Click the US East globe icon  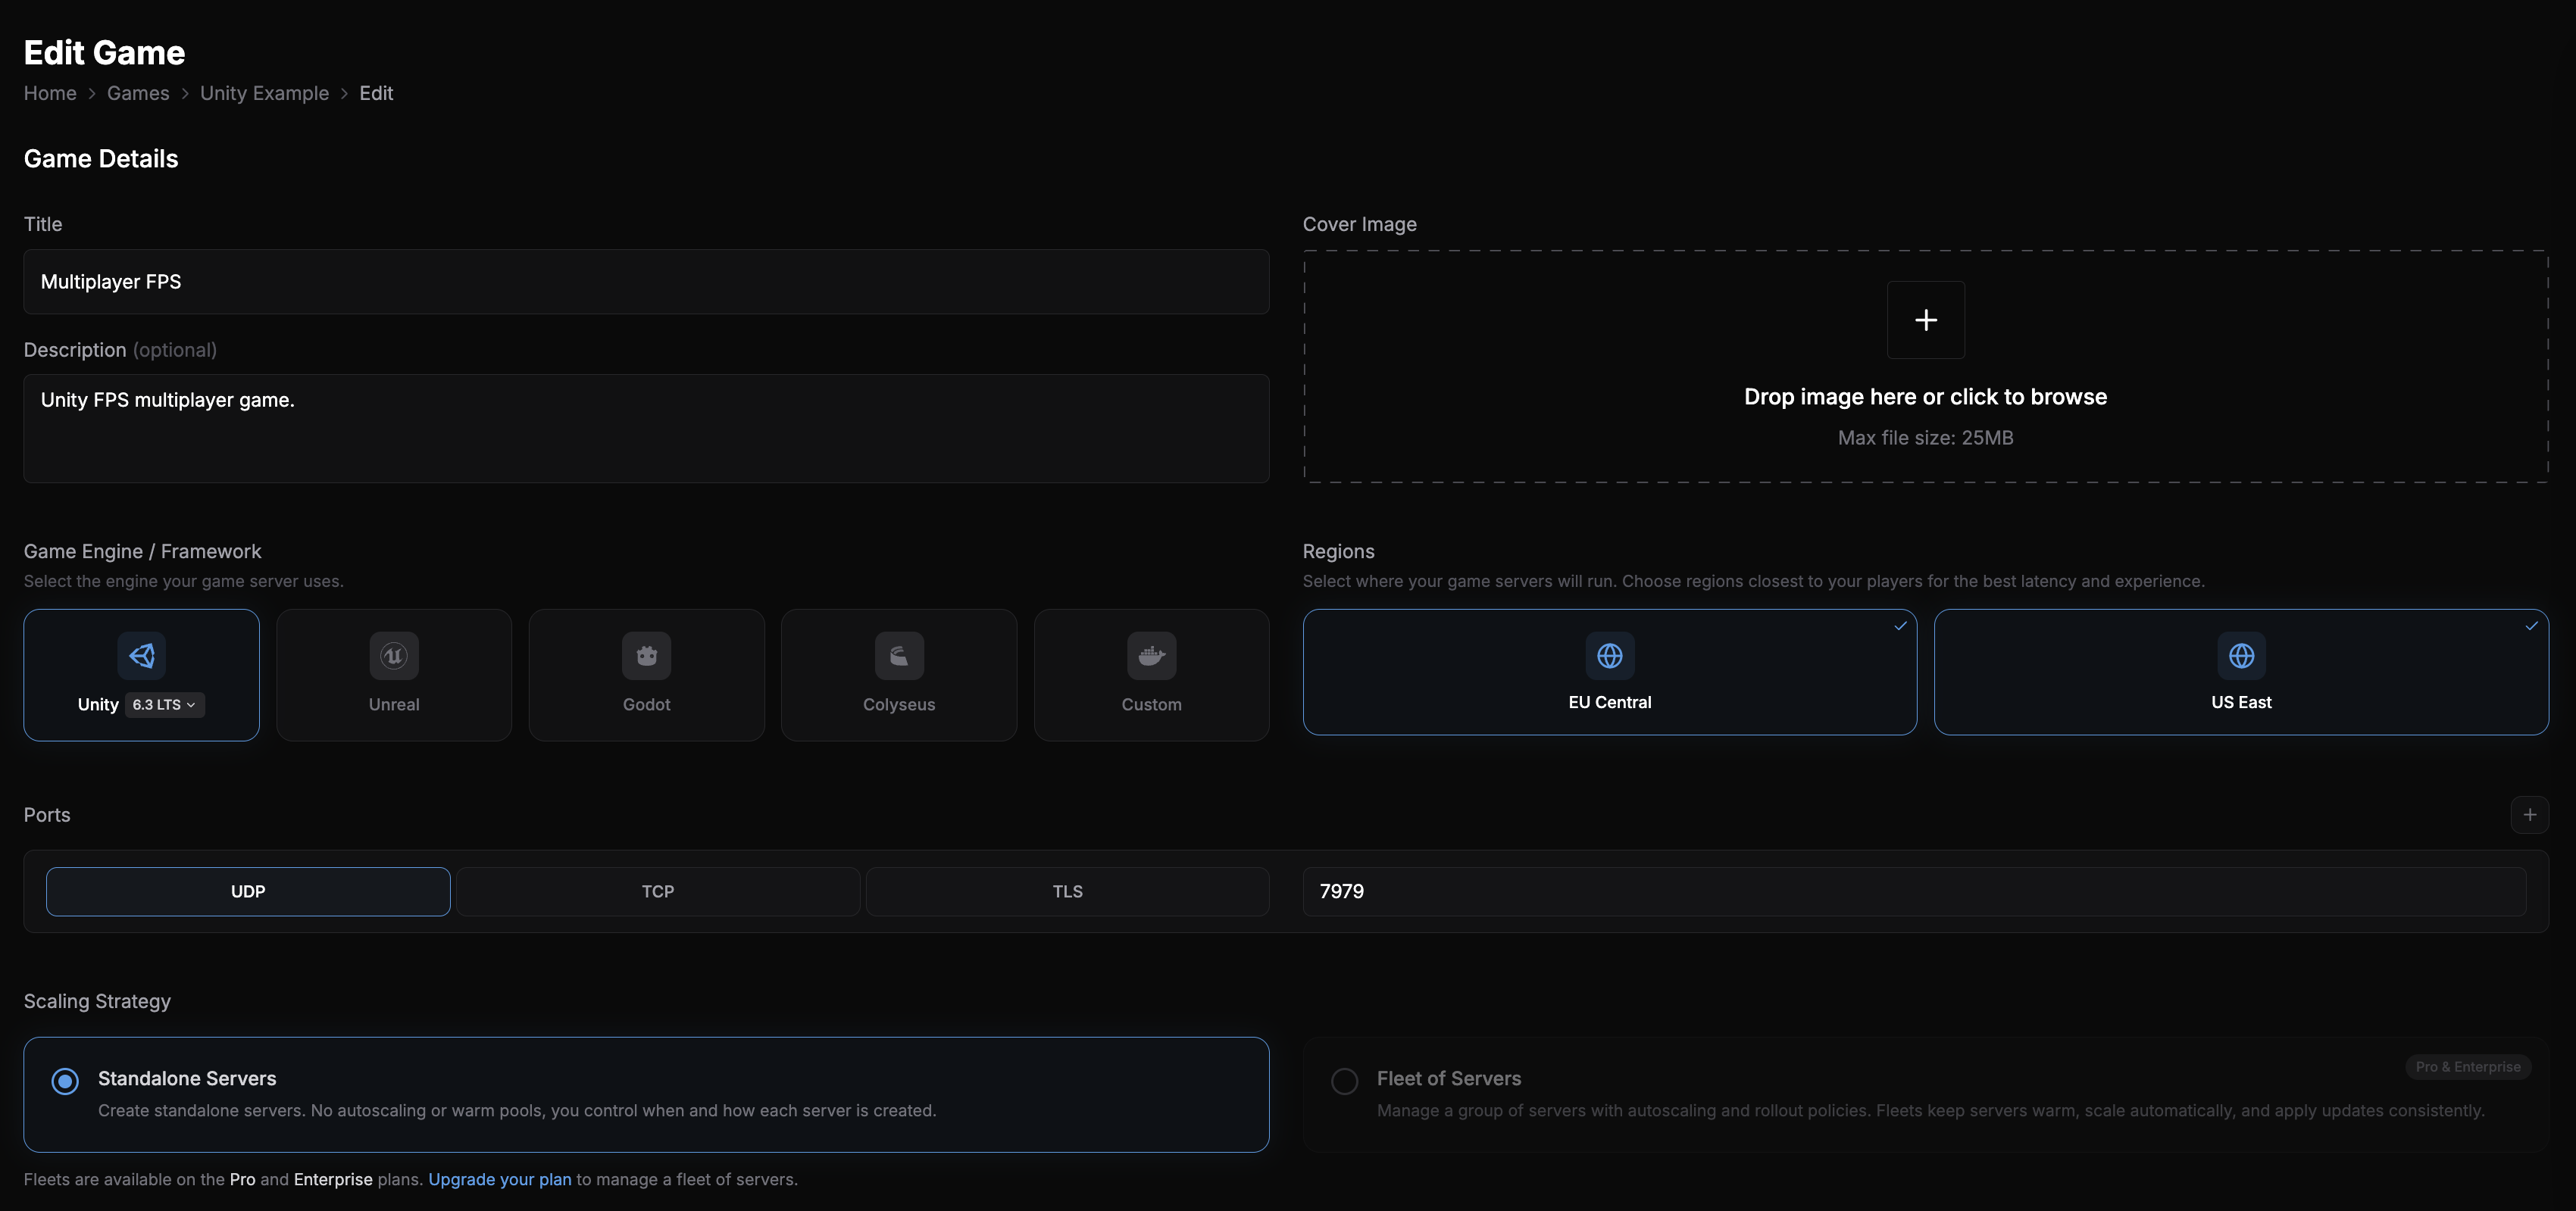pyautogui.click(x=2241, y=656)
